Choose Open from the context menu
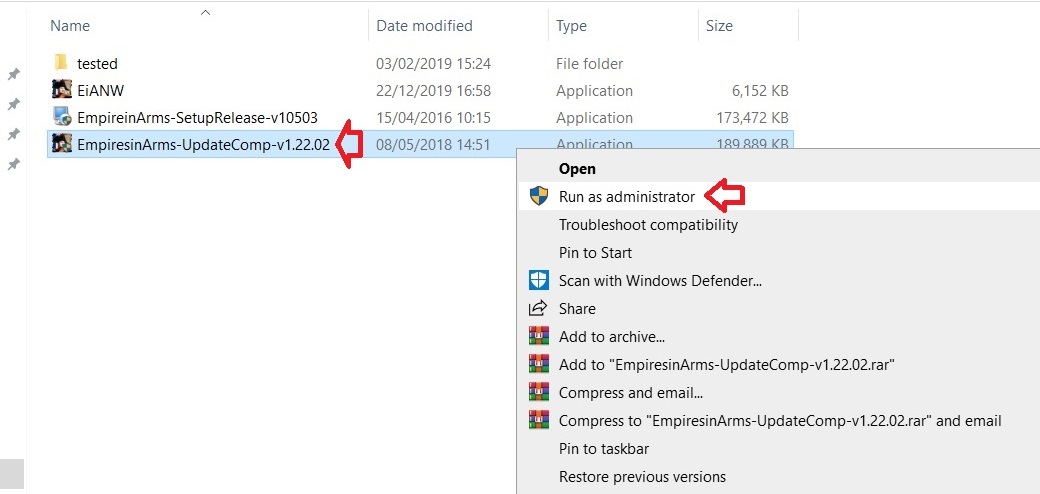Screen dimensions: 1040x494 [x=577, y=169]
